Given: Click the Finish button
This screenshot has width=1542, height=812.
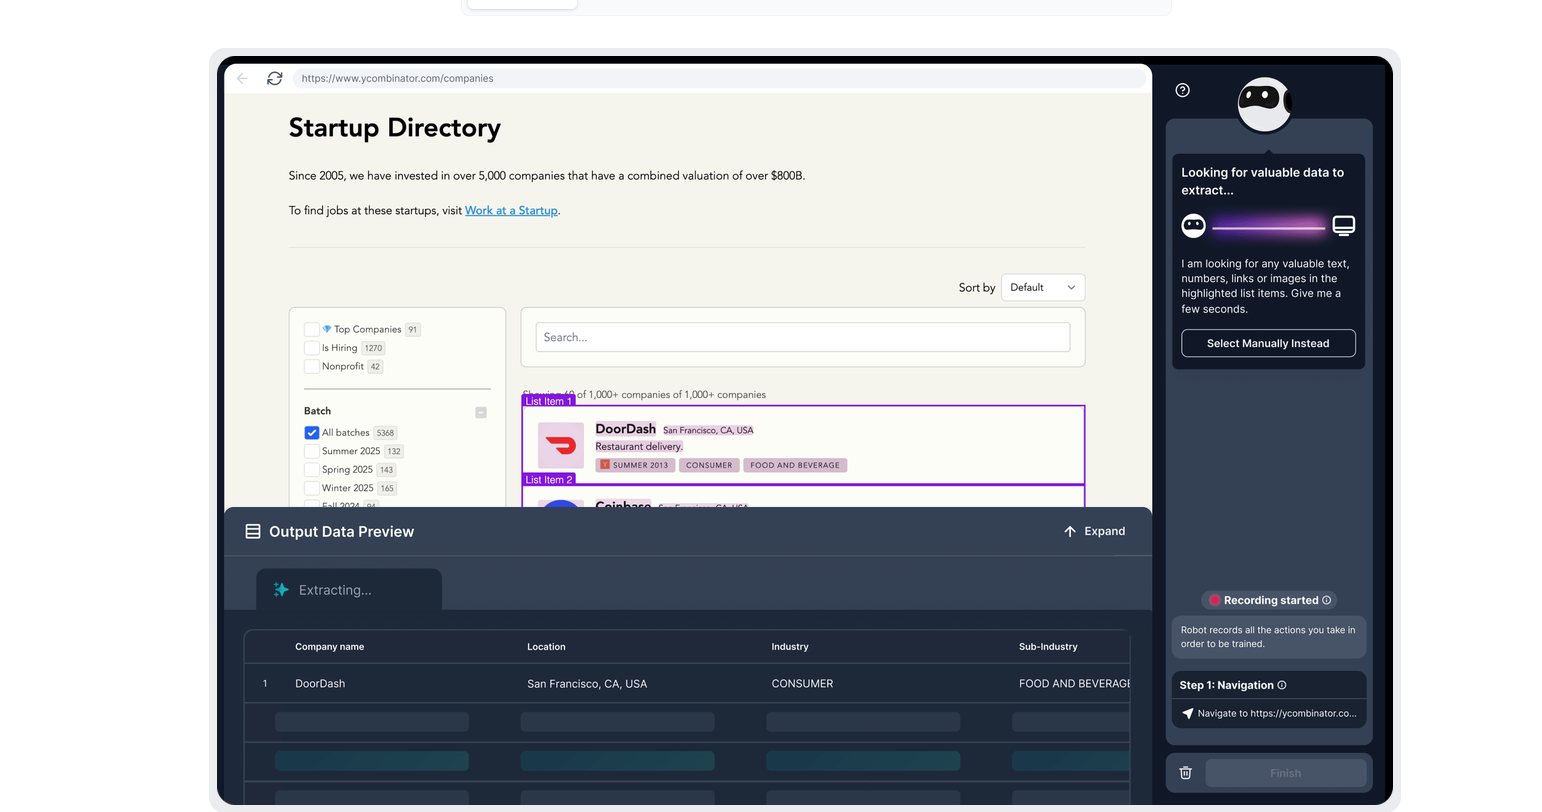Looking at the screenshot, I should click(1286, 773).
